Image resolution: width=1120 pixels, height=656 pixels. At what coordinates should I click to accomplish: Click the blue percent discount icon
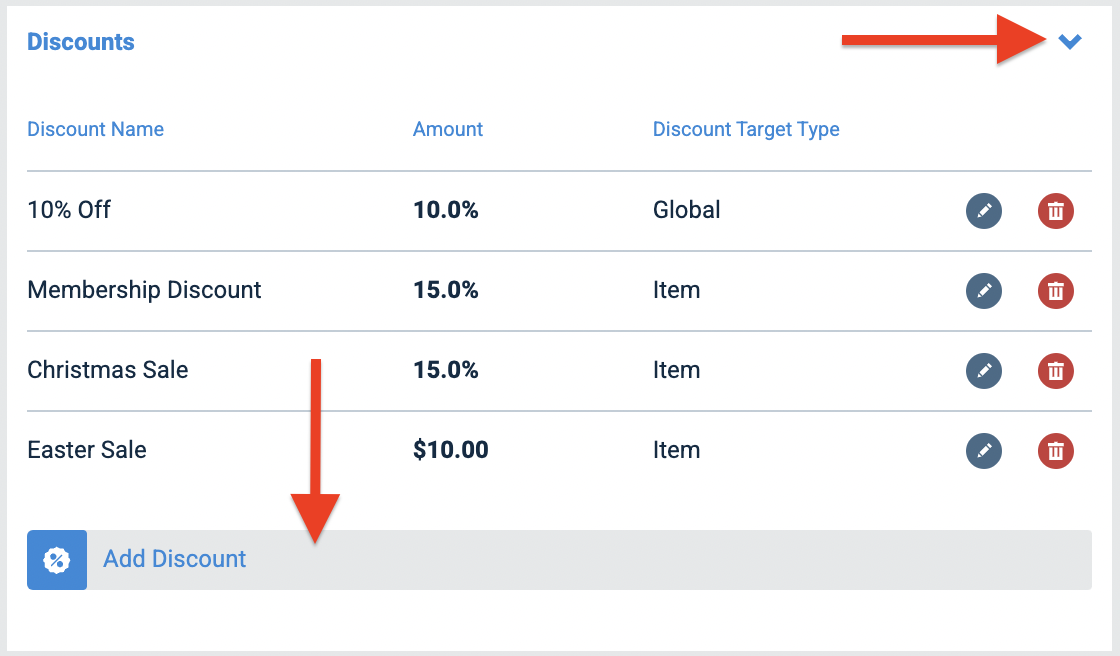coord(57,559)
